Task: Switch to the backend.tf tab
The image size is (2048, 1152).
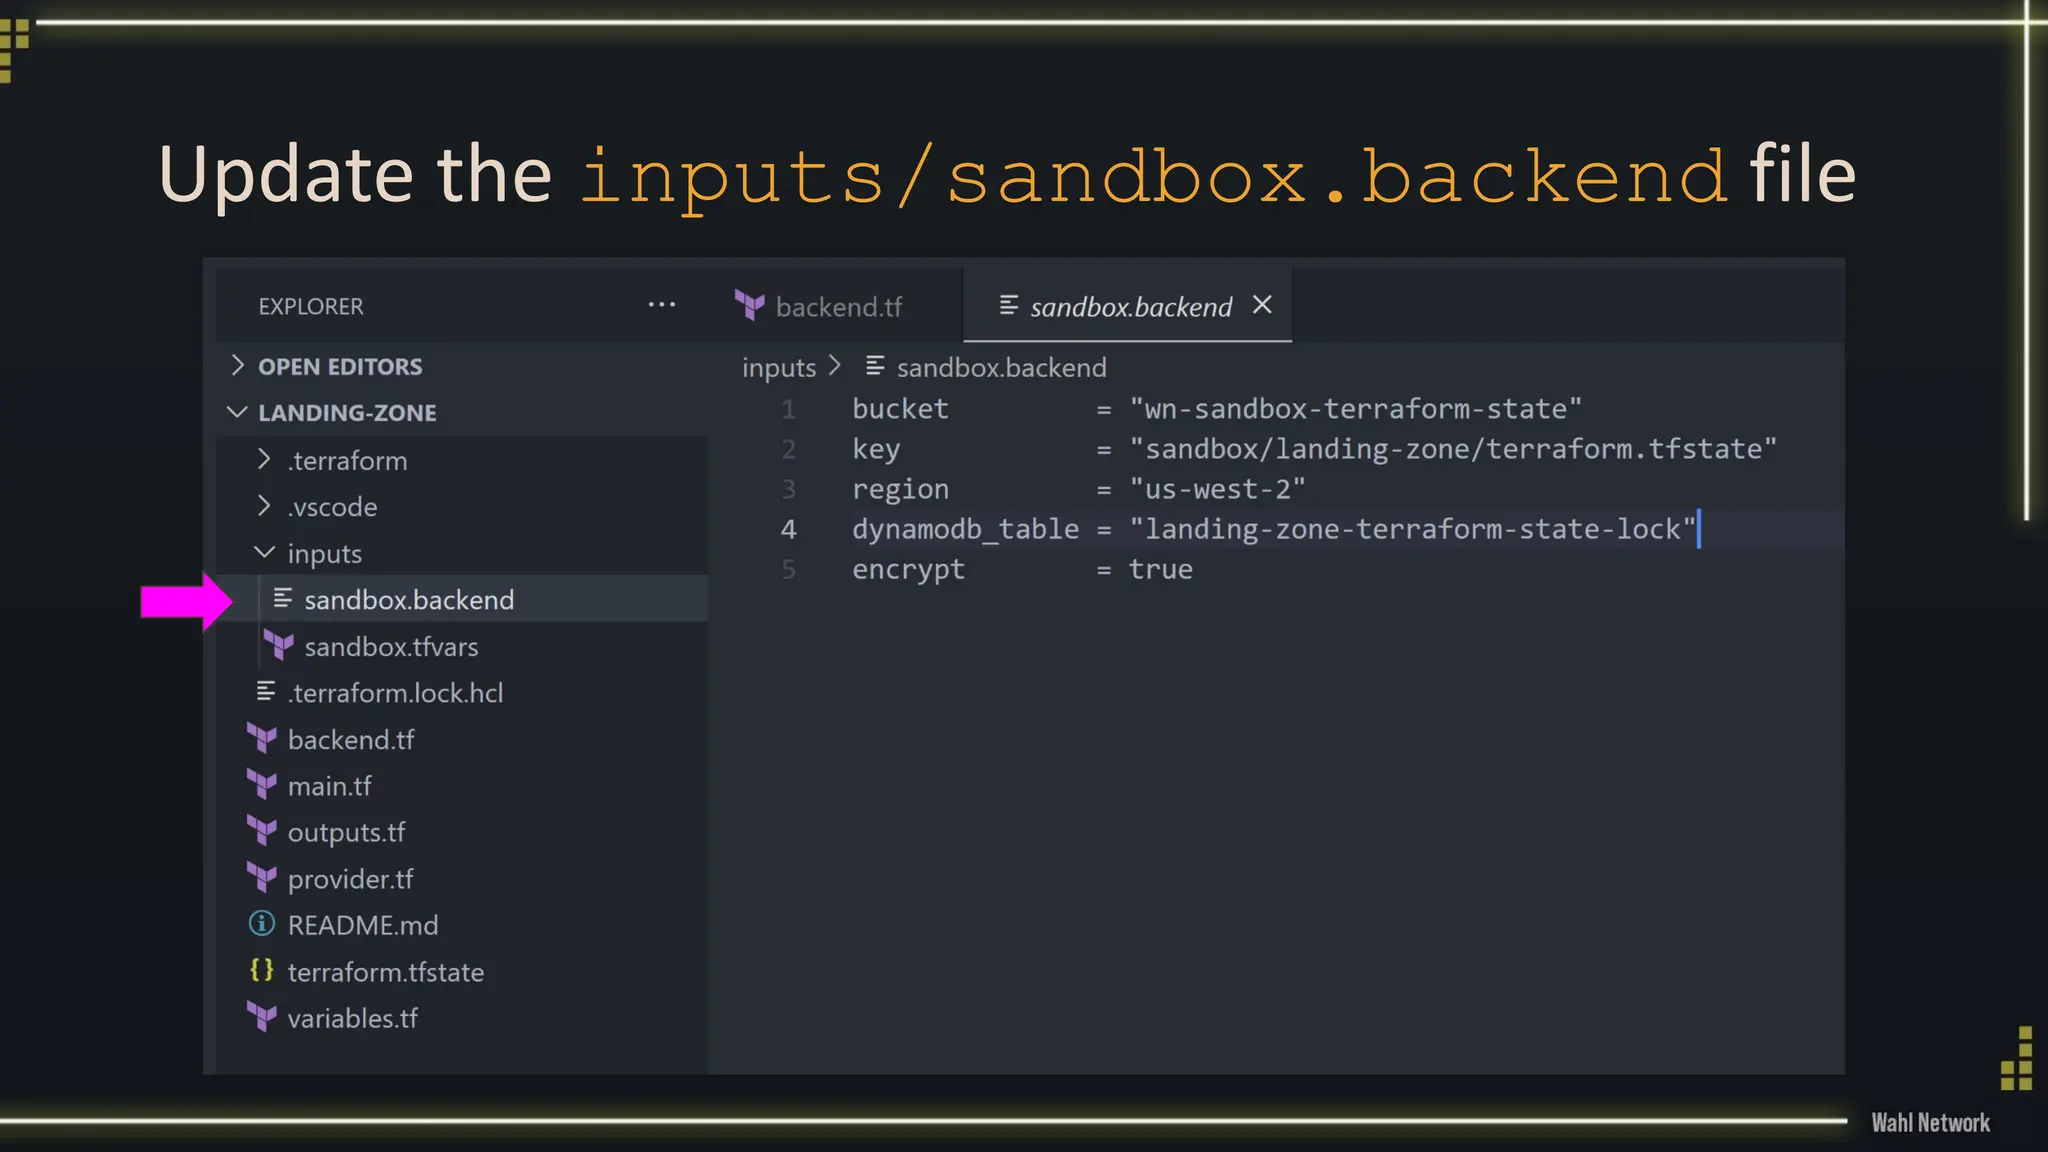Action: tap(838, 306)
